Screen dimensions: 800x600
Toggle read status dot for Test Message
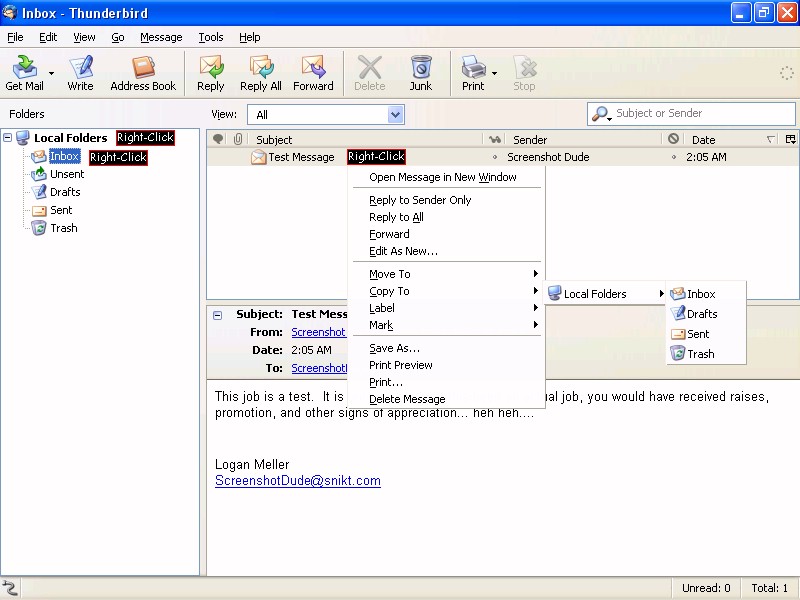point(494,157)
